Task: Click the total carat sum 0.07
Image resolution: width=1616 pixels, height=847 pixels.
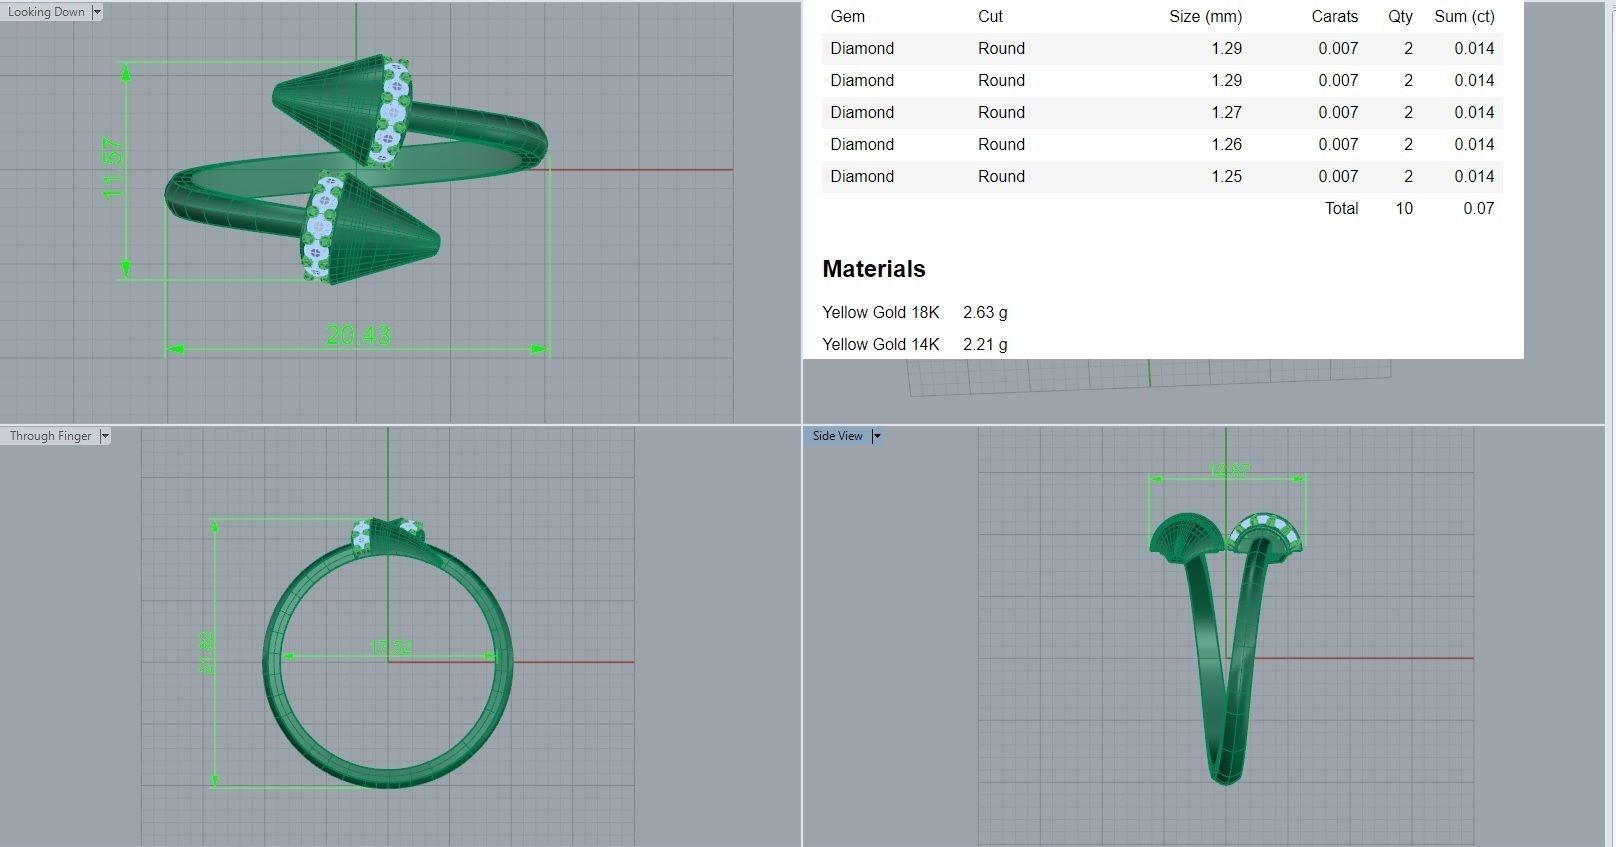Action: click(1478, 208)
